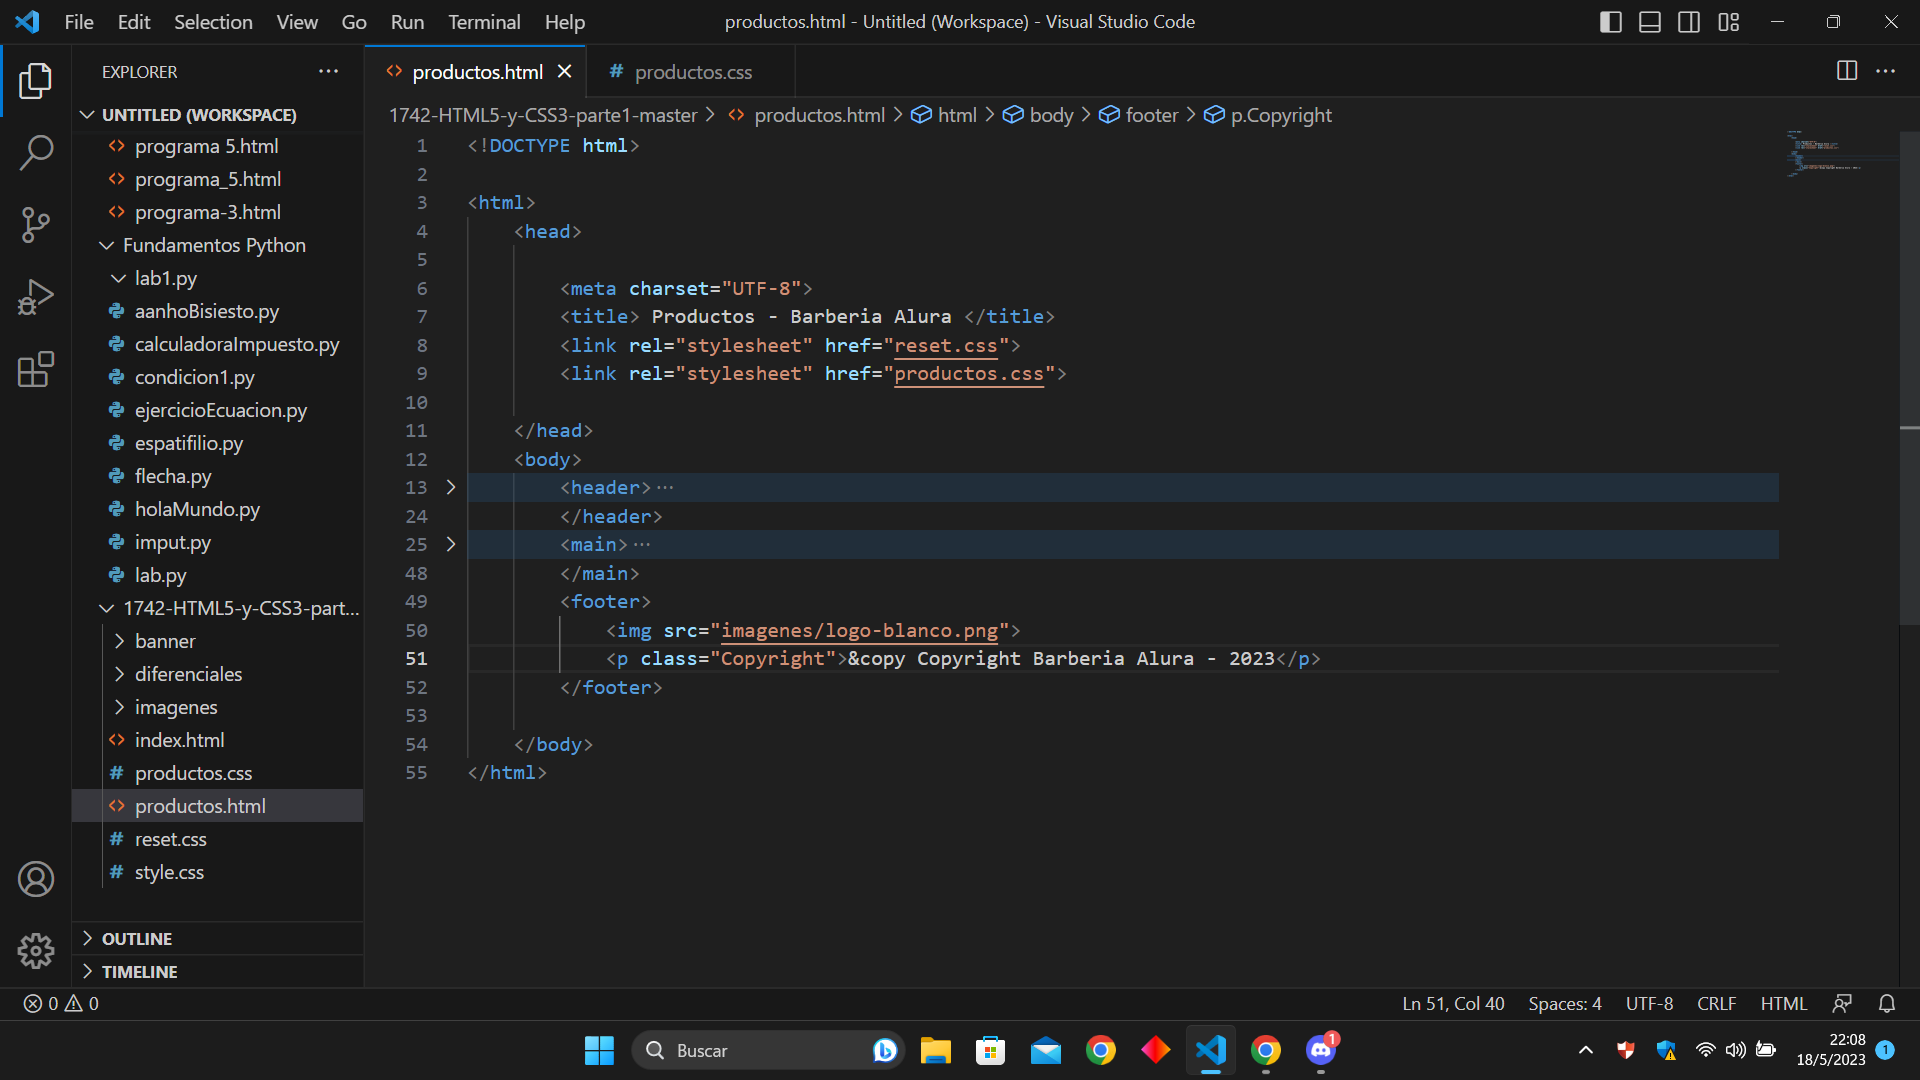Expand the diferenciales folder in explorer

(x=187, y=674)
